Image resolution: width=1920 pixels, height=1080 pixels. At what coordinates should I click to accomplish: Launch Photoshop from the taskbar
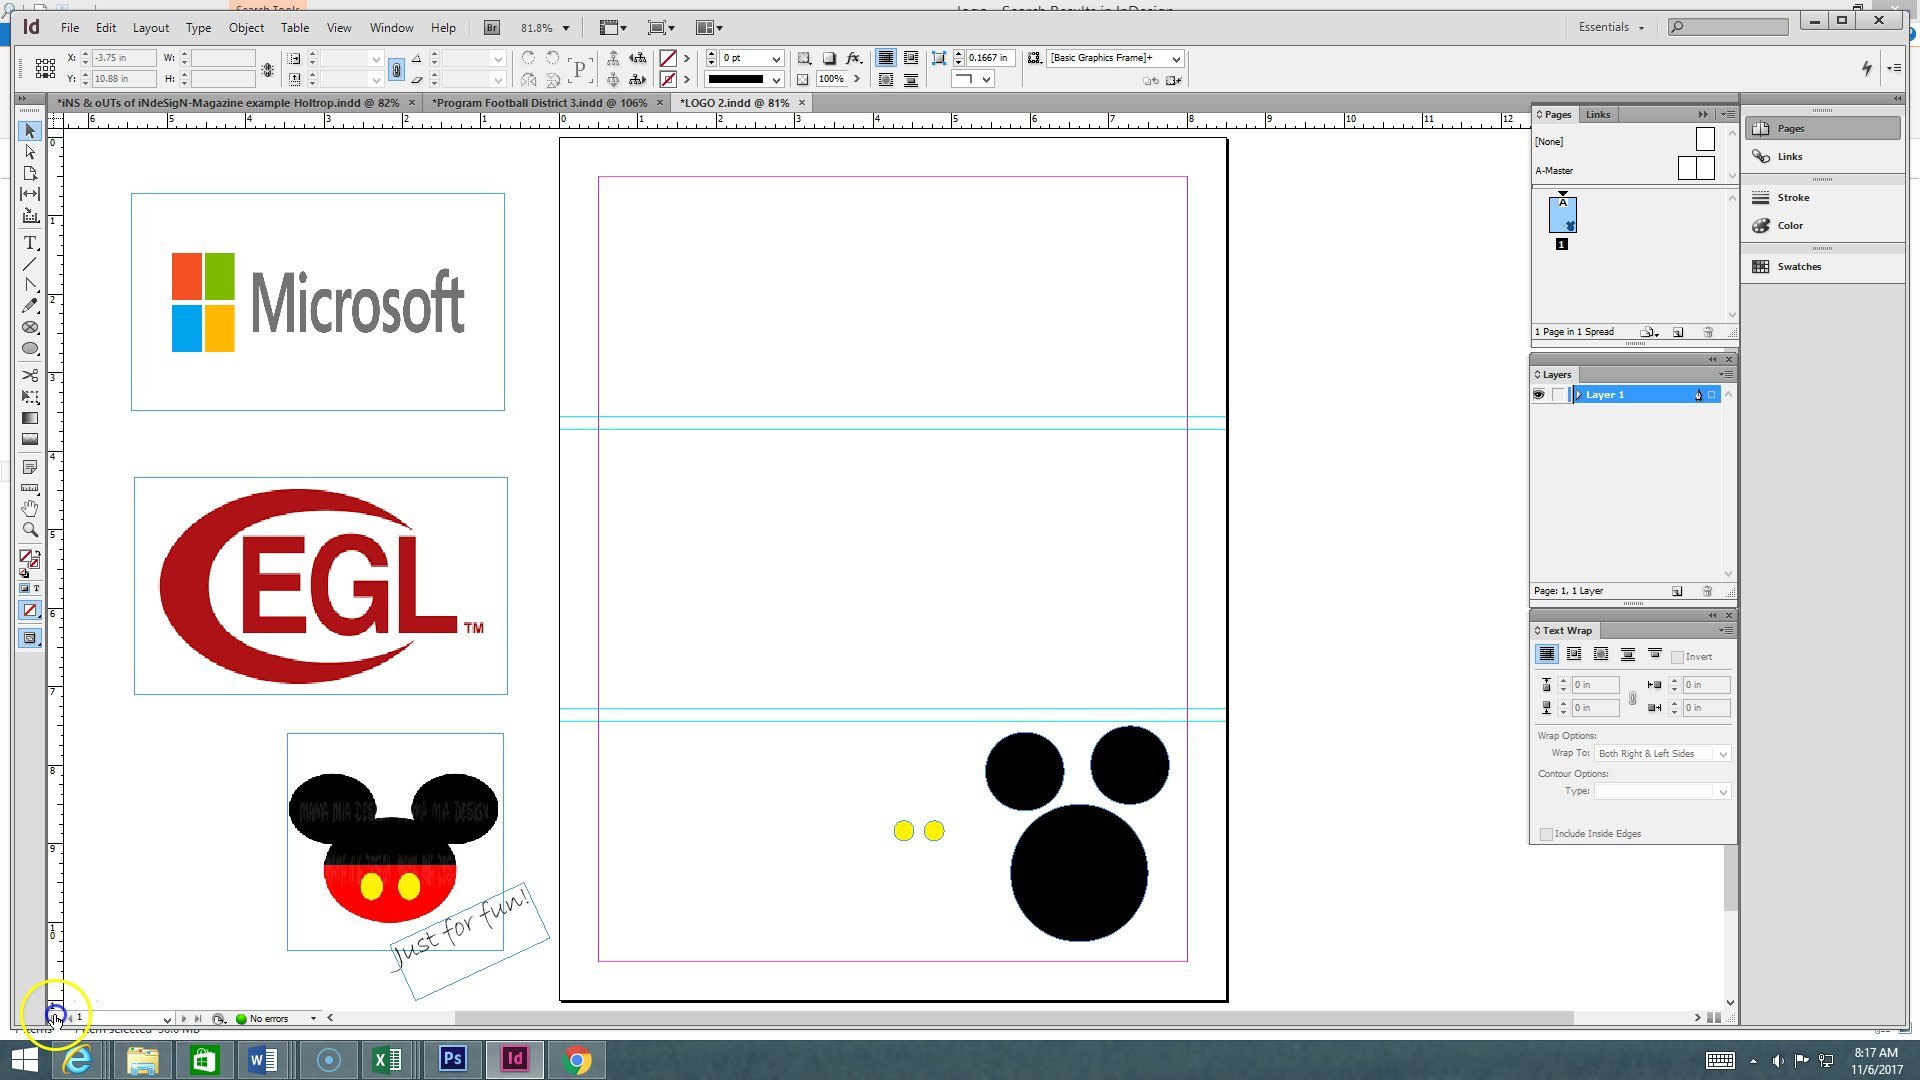pyautogui.click(x=452, y=1058)
